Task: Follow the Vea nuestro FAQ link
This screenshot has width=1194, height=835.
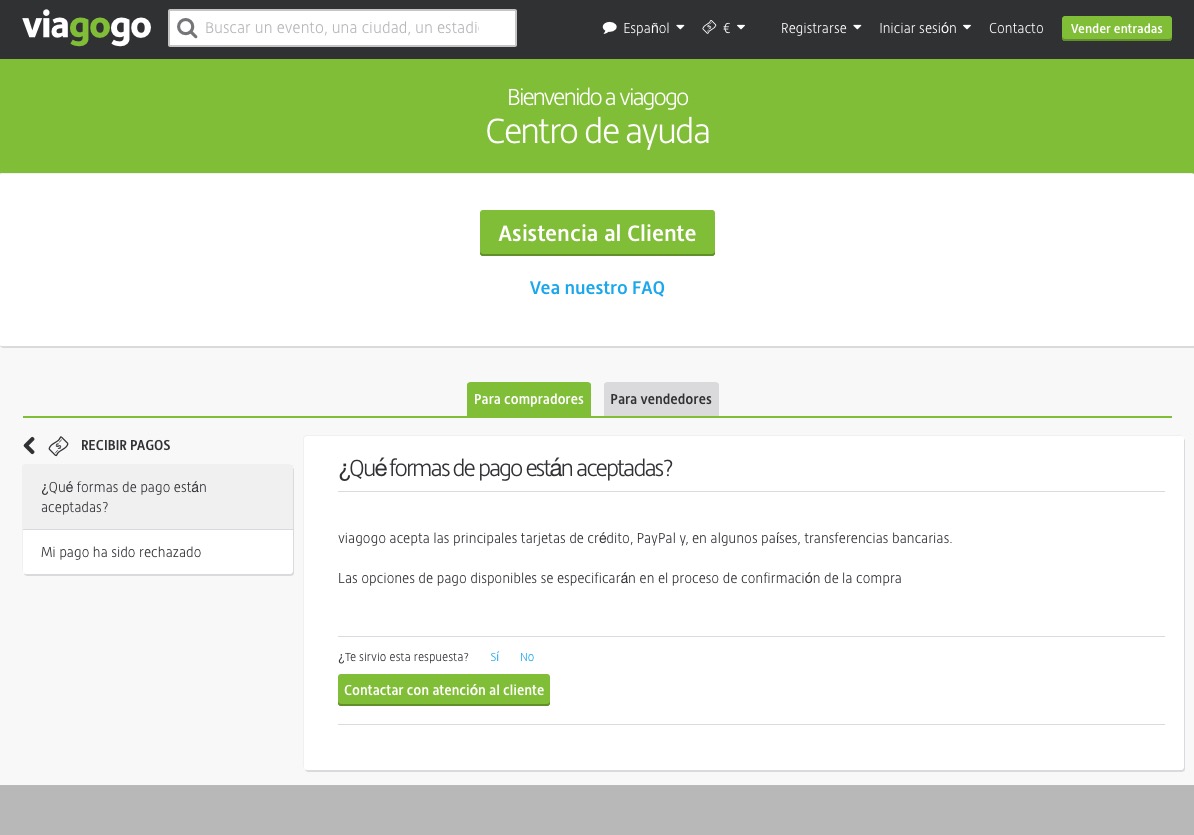Action: click(x=597, y=288)
